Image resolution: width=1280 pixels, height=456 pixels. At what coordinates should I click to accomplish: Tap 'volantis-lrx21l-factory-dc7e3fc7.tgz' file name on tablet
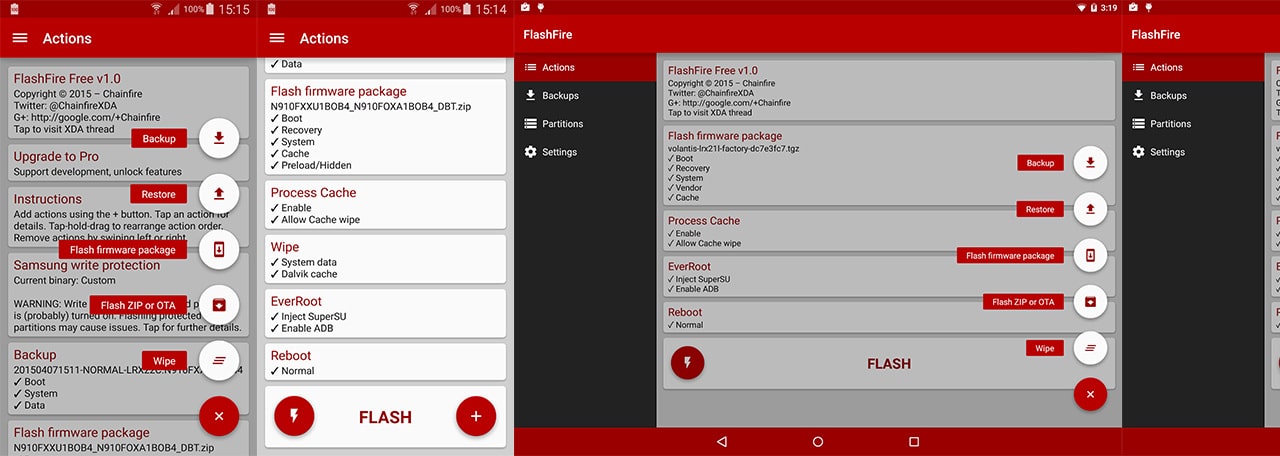point(734,148)
